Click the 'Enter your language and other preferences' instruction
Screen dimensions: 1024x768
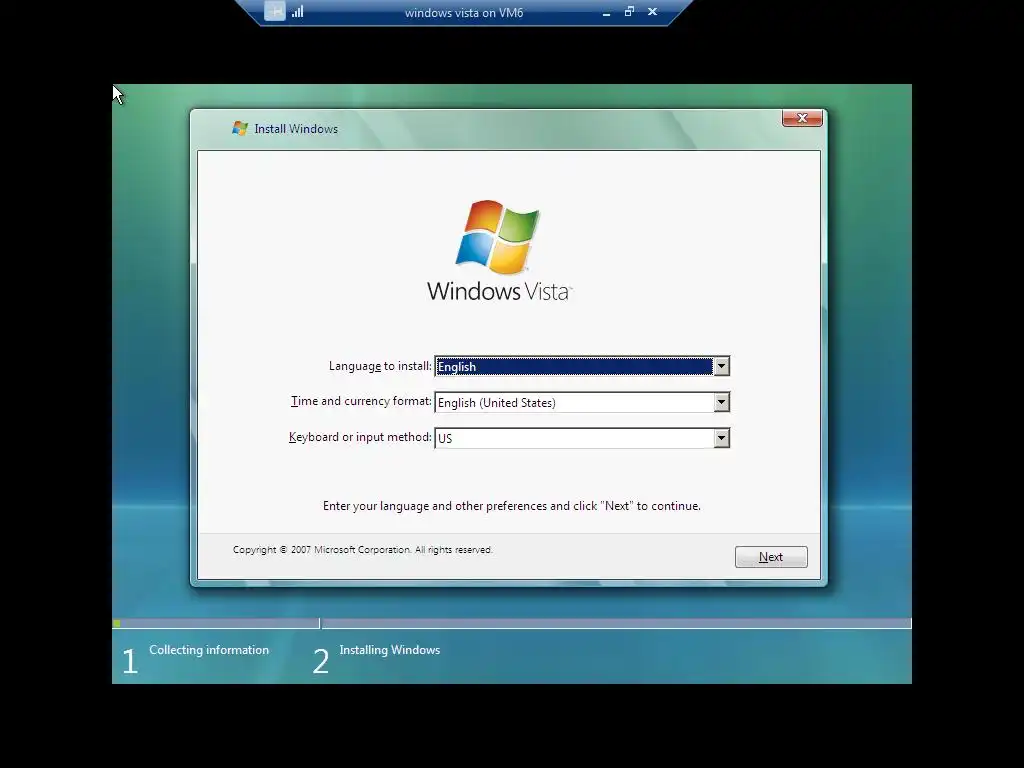click(511, 506)
